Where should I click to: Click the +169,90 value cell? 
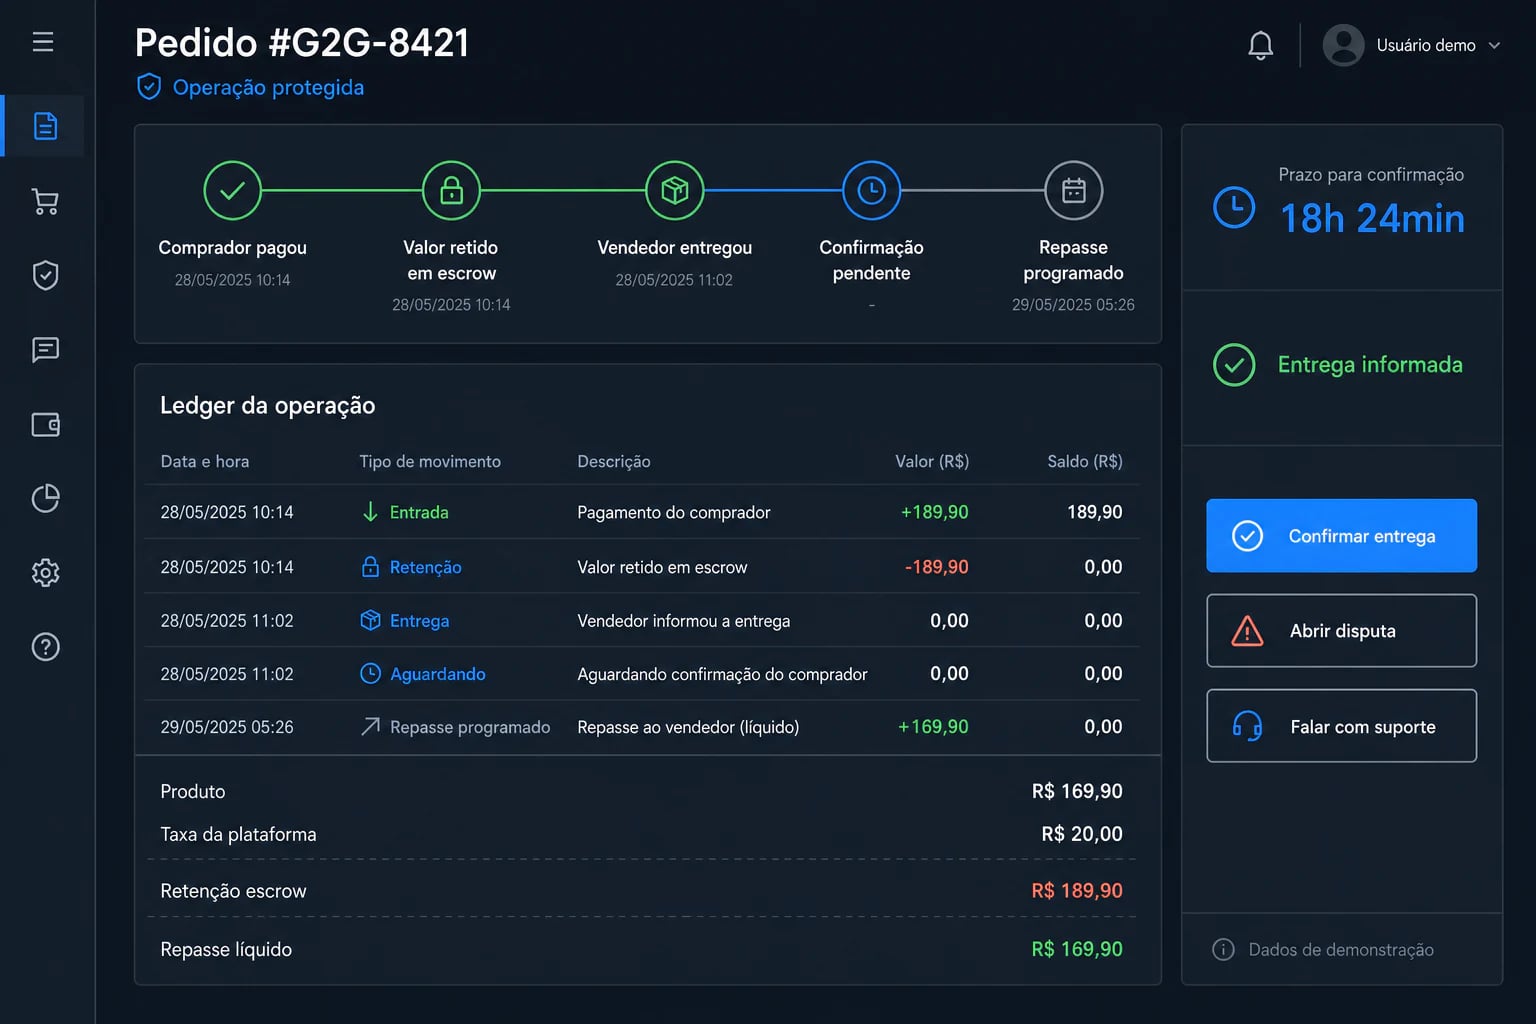click(x=933, y=727)
